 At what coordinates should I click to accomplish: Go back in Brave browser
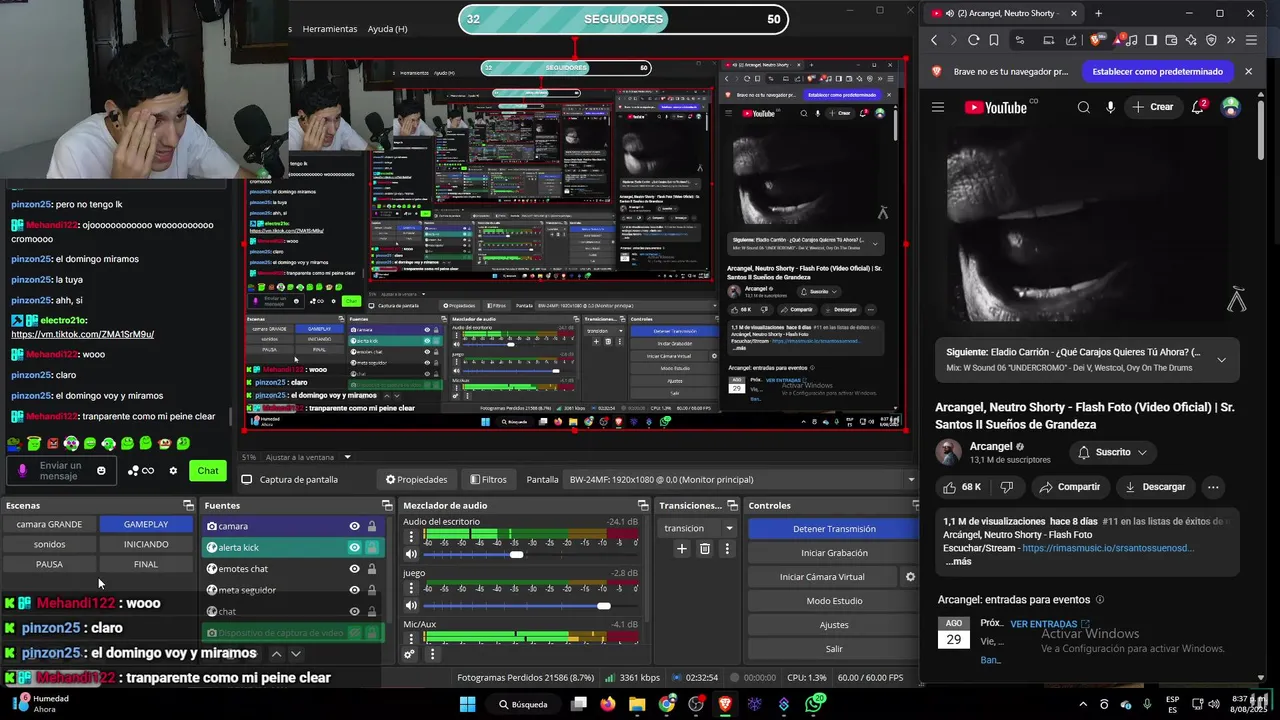[x=934, y=40]
